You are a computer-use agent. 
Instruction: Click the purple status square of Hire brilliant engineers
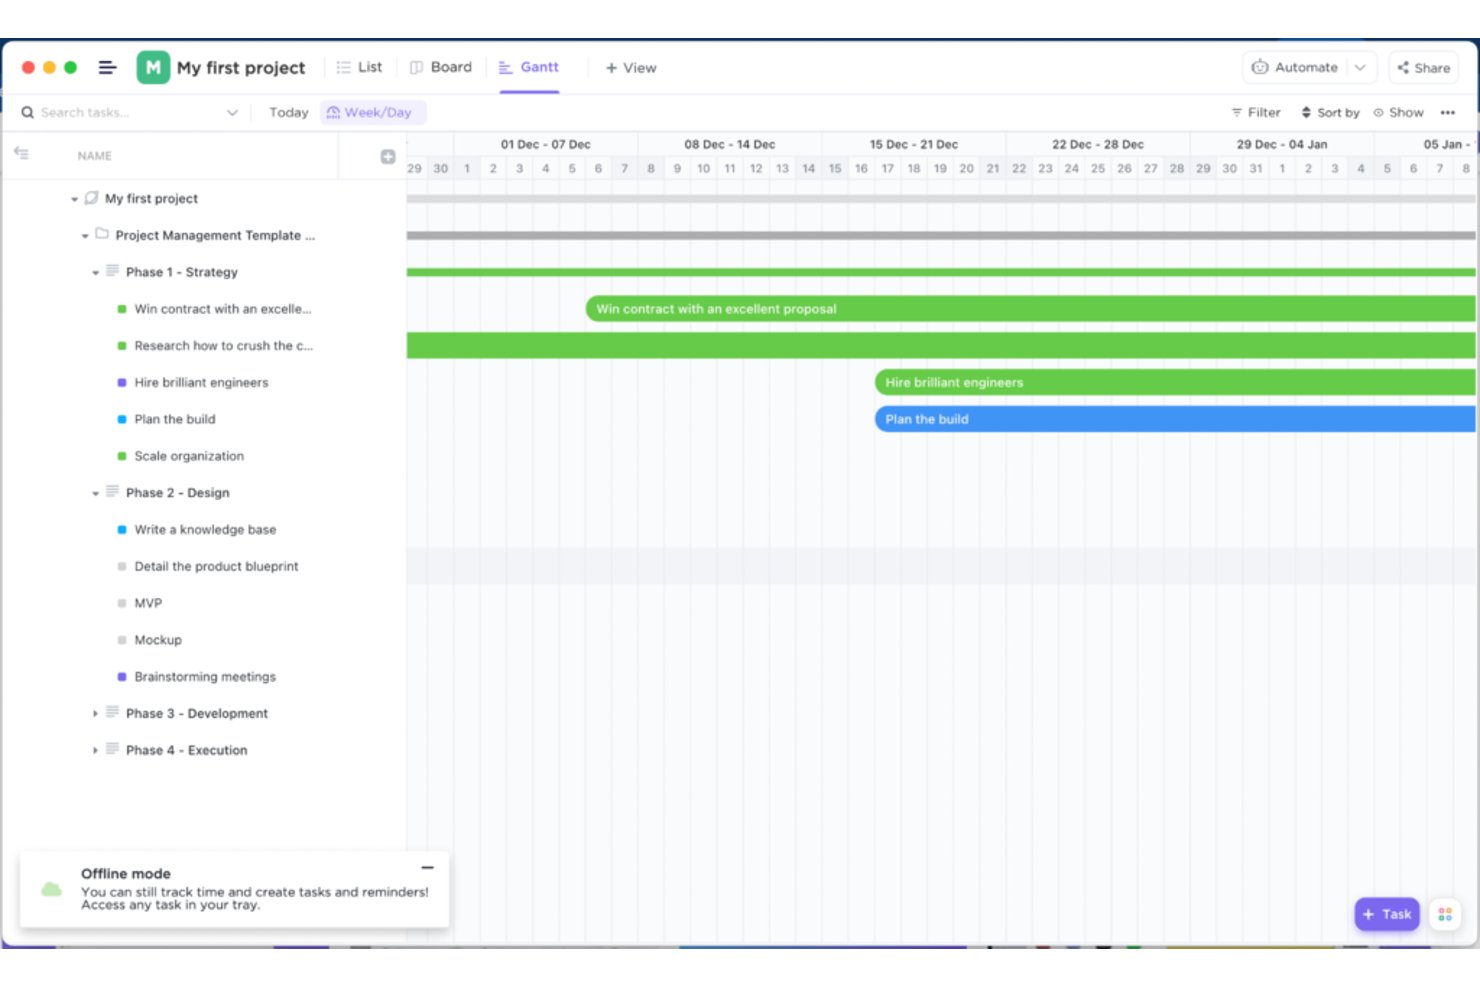click(122, 382)
